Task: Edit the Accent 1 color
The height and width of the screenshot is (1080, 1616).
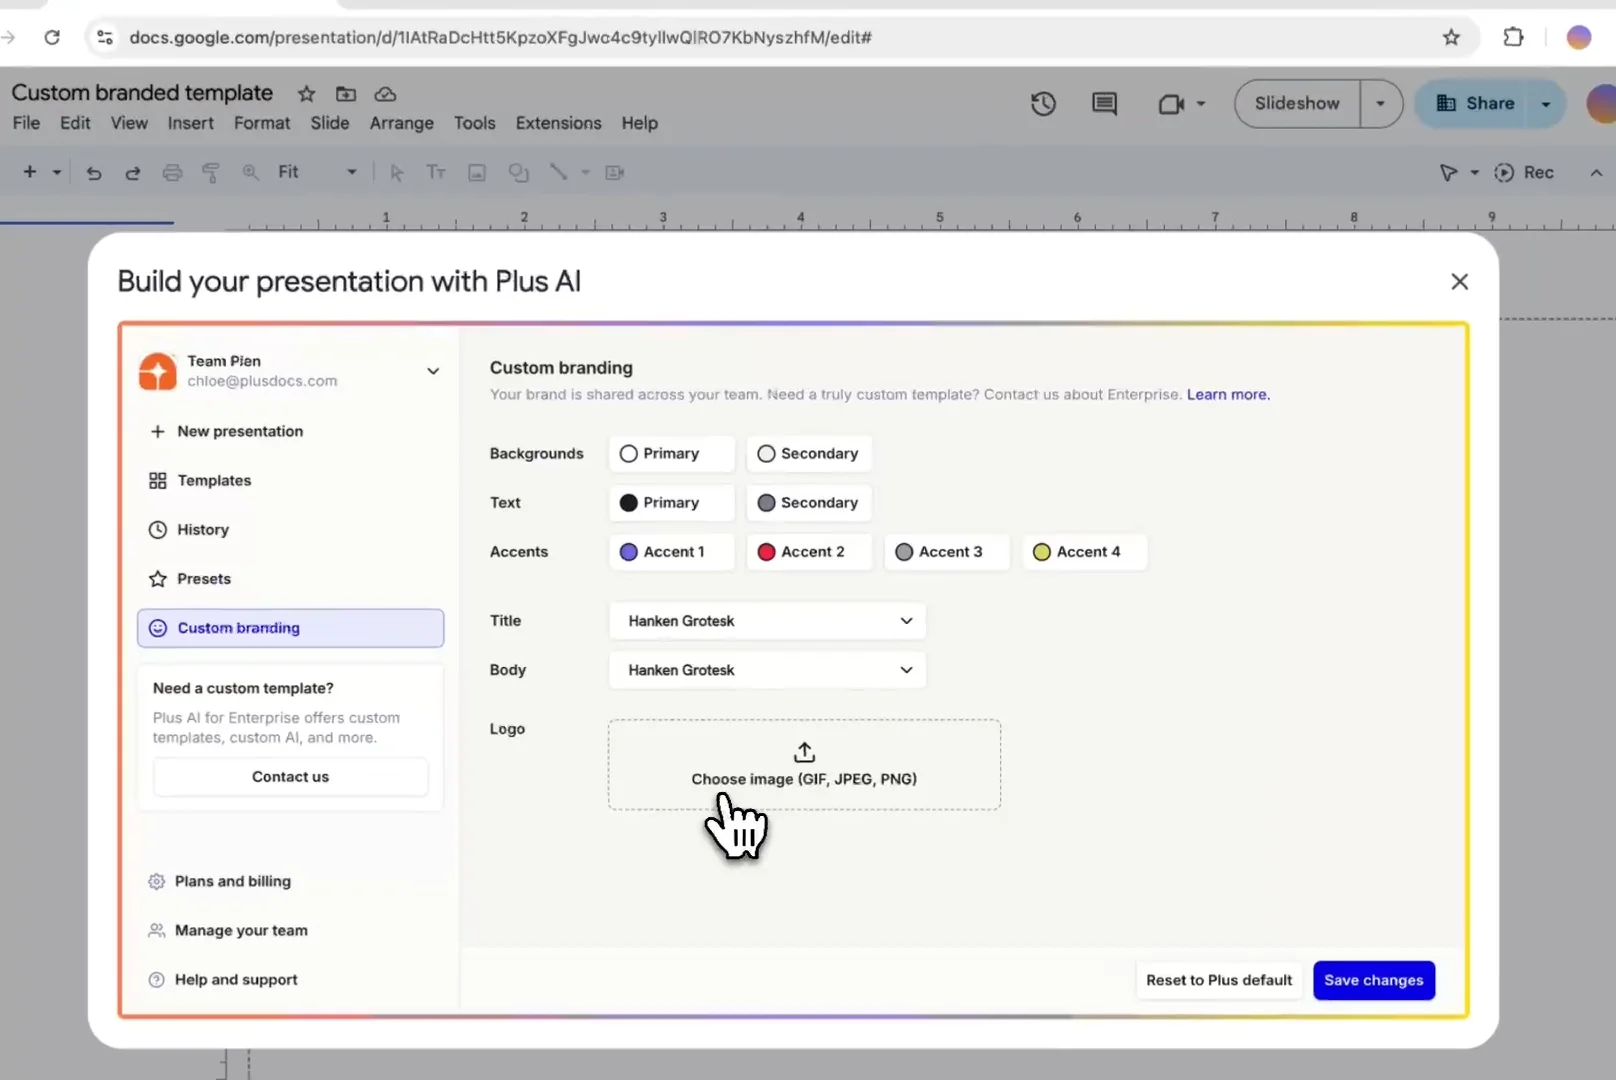Action: pyautogui.click(x=672, y=552)
